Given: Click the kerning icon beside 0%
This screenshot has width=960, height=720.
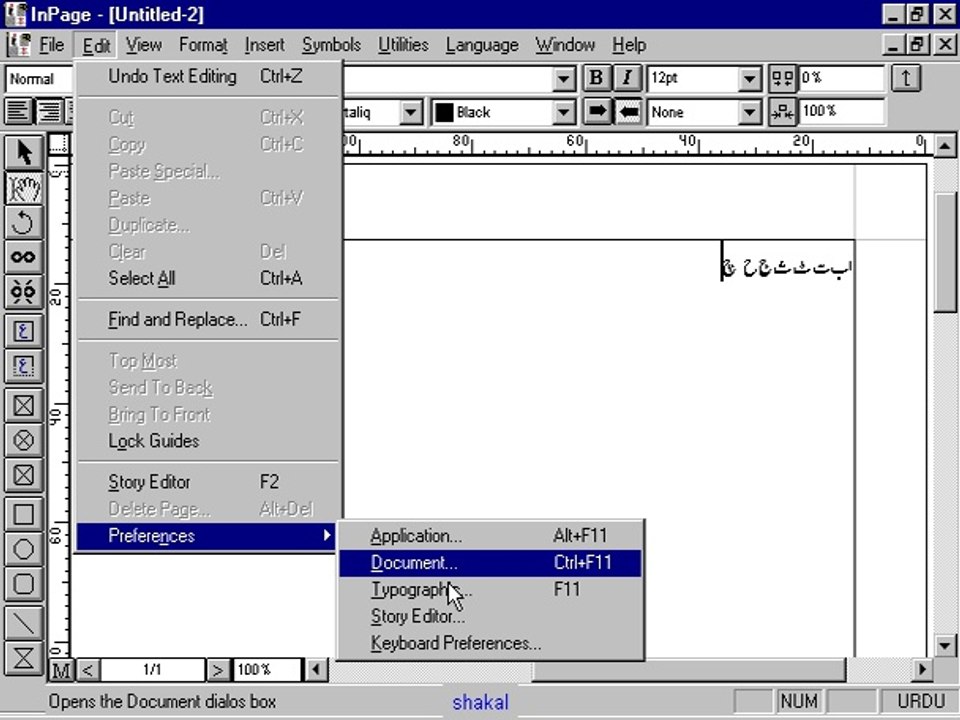Looking at the screenshot, I should pos(782,78).
